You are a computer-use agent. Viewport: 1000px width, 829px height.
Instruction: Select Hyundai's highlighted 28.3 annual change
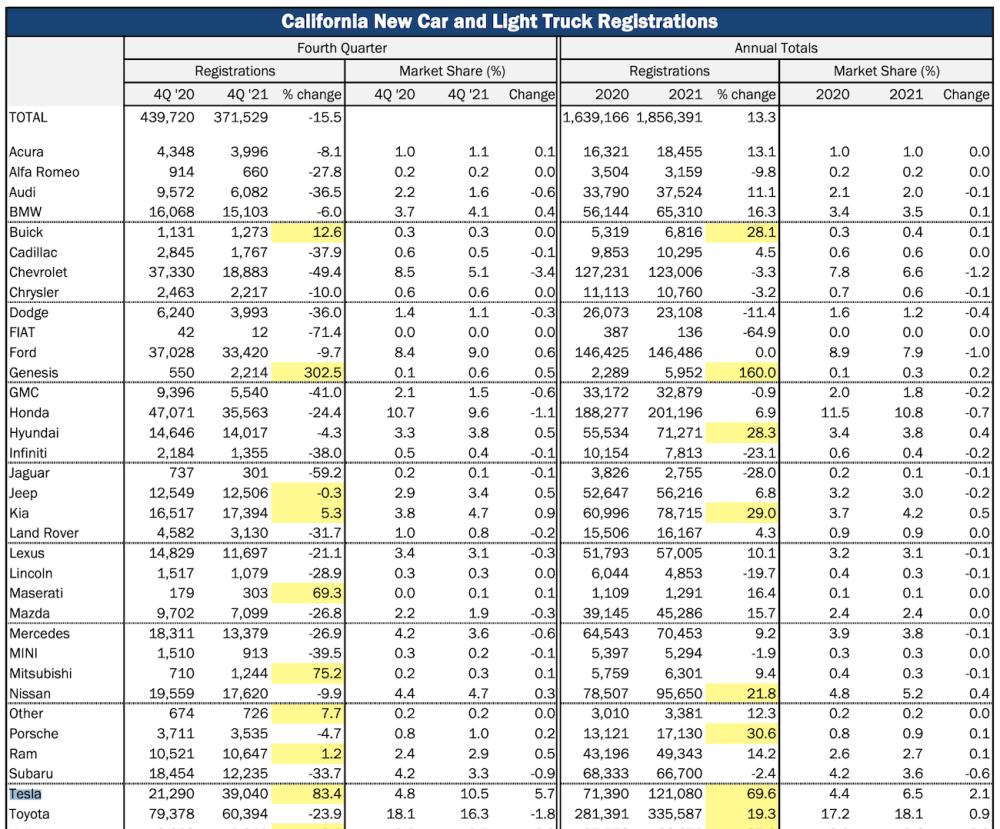tap(742, 433)
